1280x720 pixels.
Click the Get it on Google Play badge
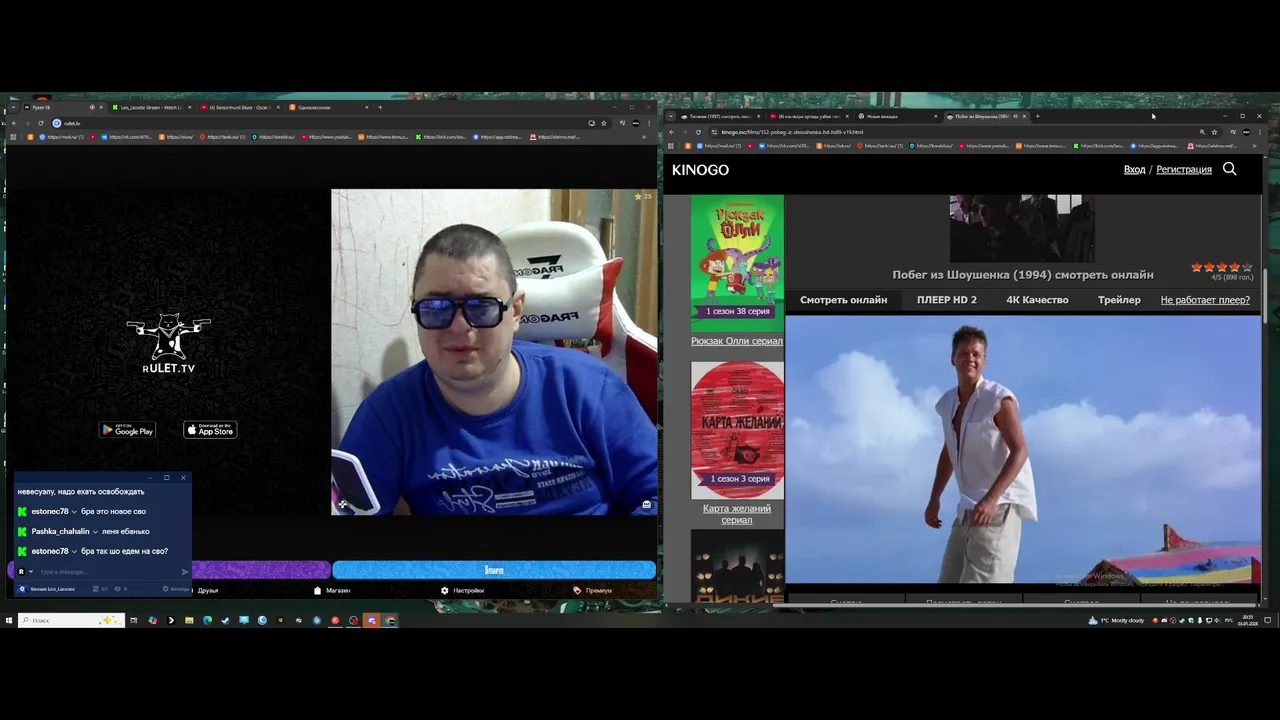pos(127,430)
